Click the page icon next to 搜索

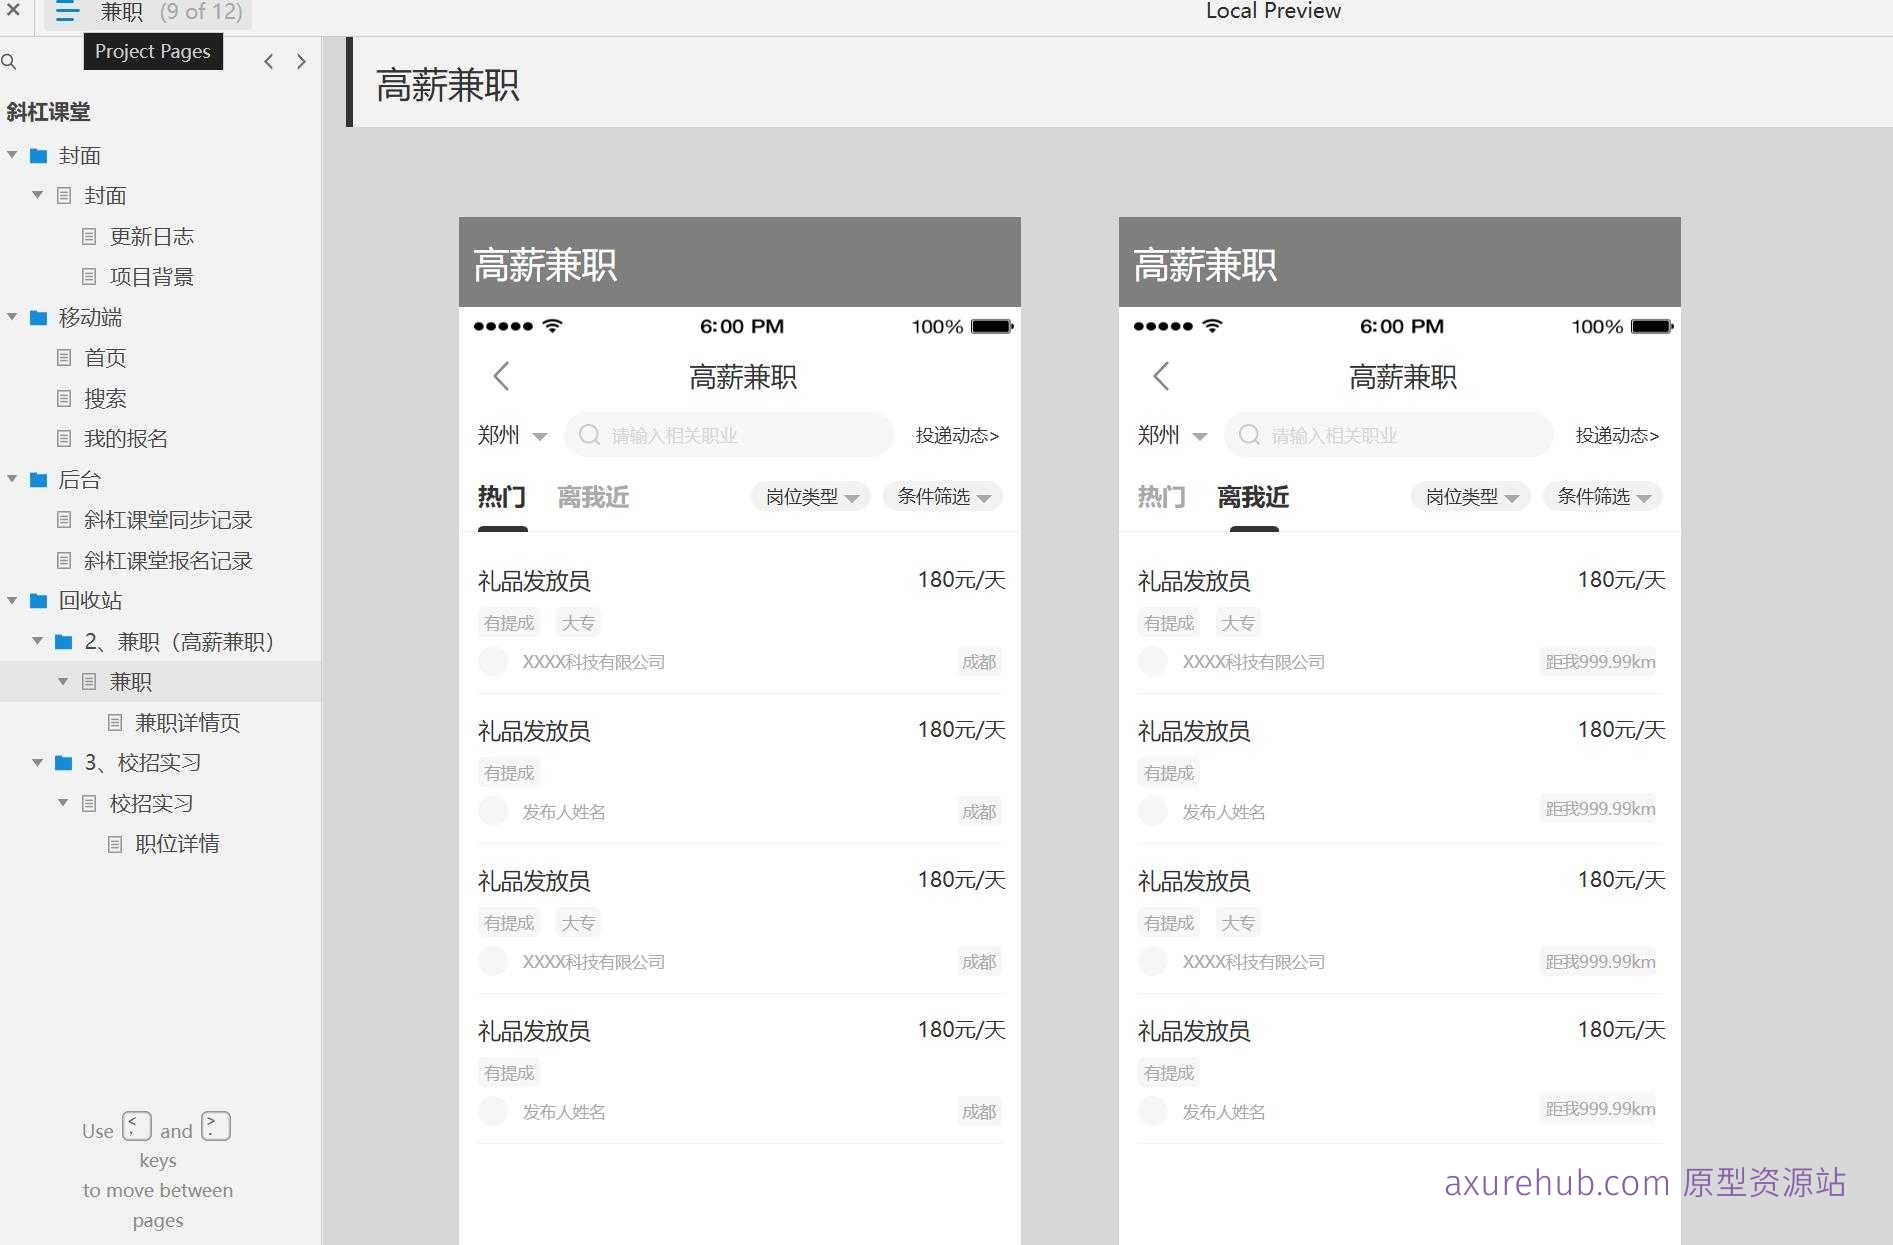(63, 398)
